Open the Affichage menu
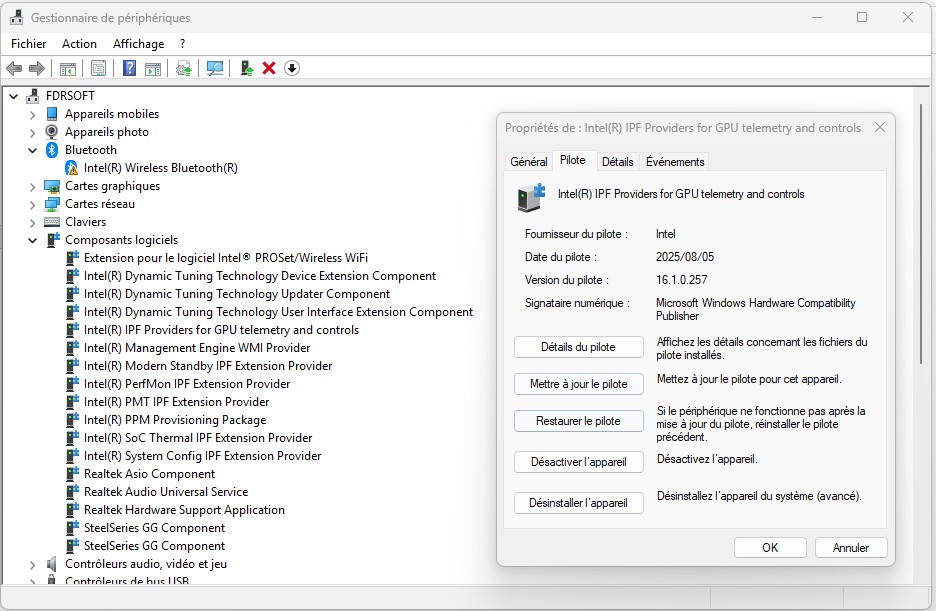 [138, 44]
